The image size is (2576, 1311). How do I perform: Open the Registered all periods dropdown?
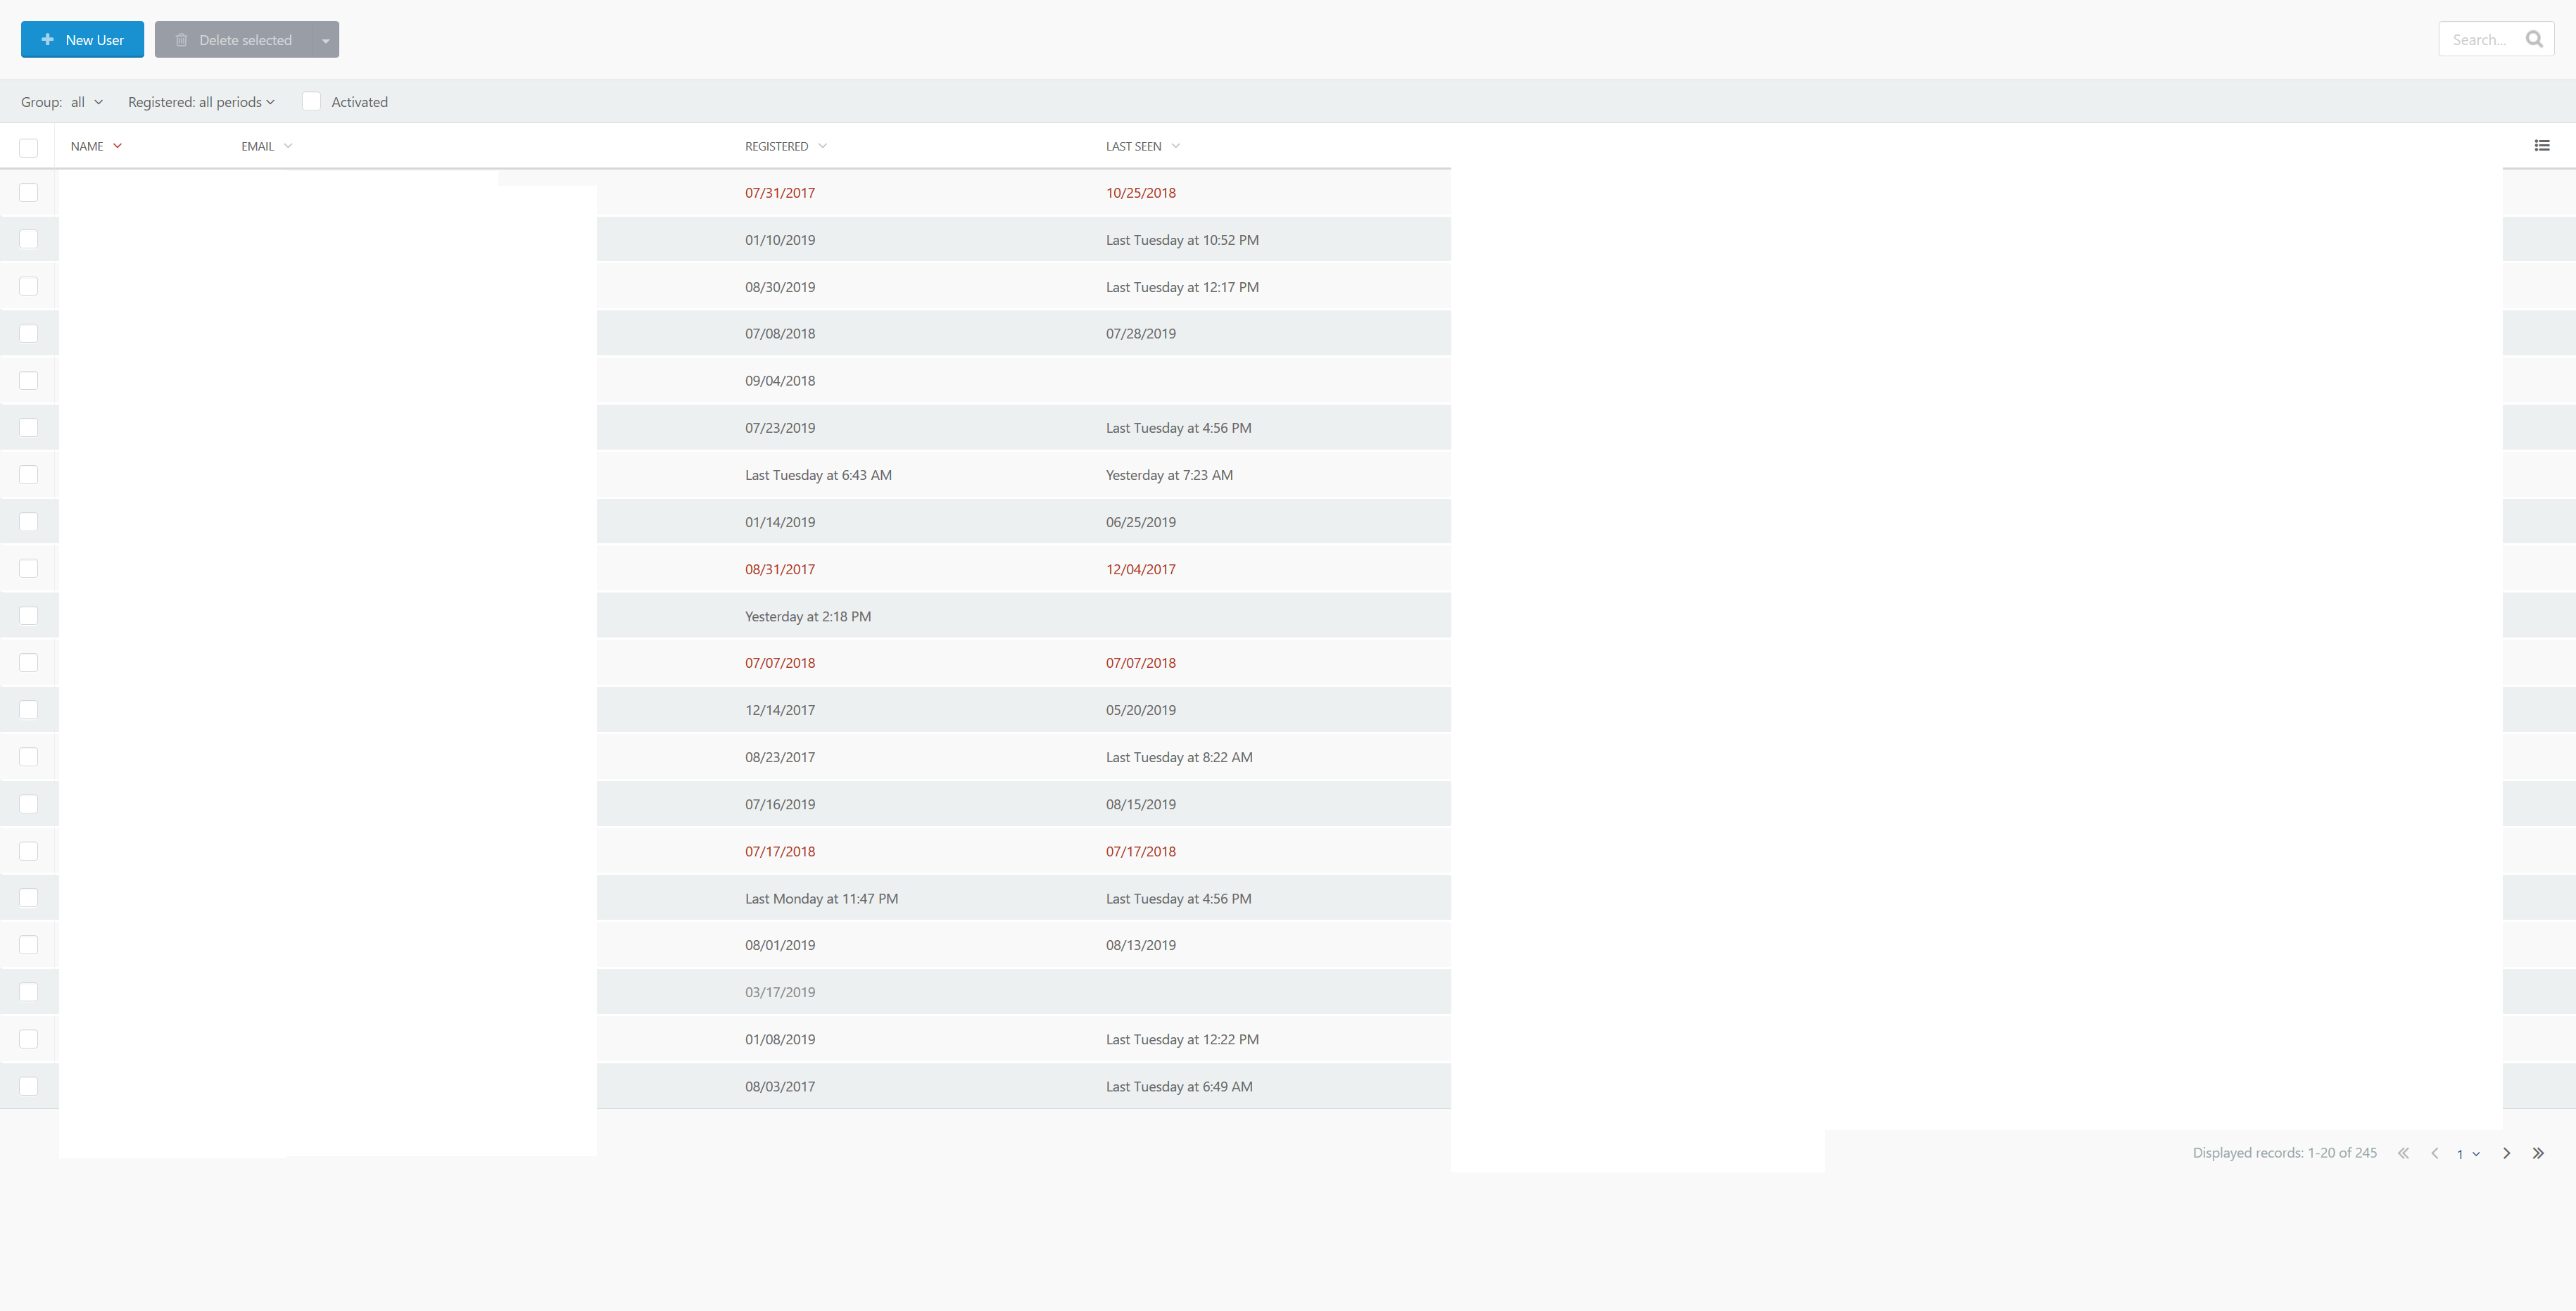pos(201,102)
